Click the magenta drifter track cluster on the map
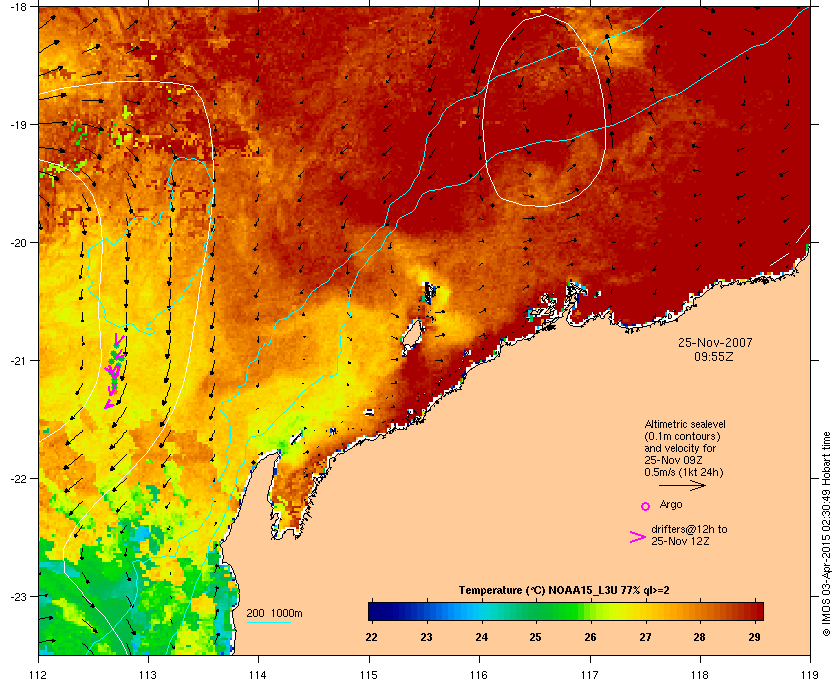840x680 pixels. (x=115, y=371)
